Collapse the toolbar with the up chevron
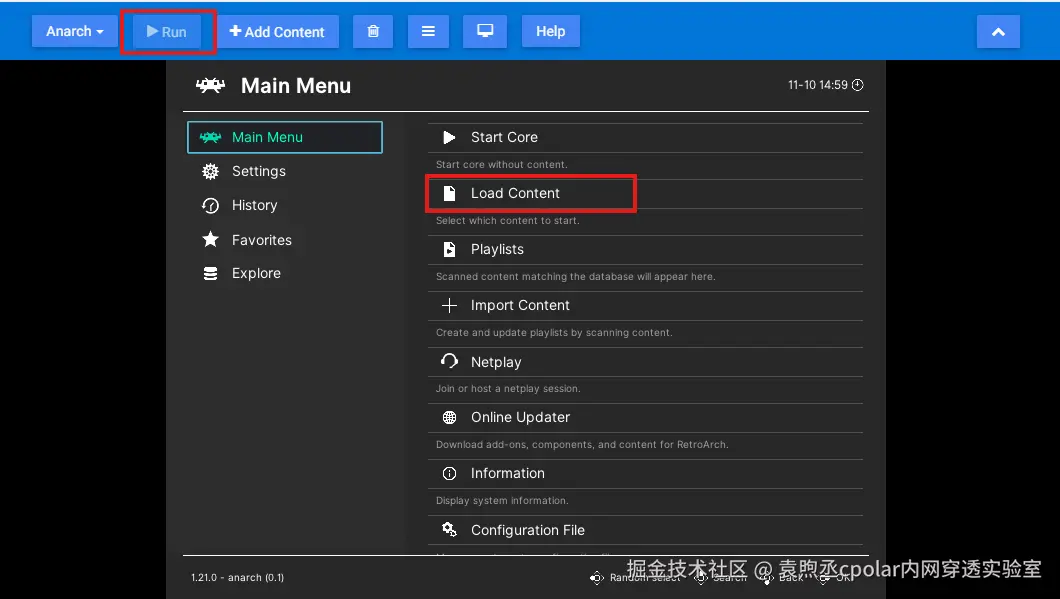Screen dimensions: 1060x599 click(998, 31)
